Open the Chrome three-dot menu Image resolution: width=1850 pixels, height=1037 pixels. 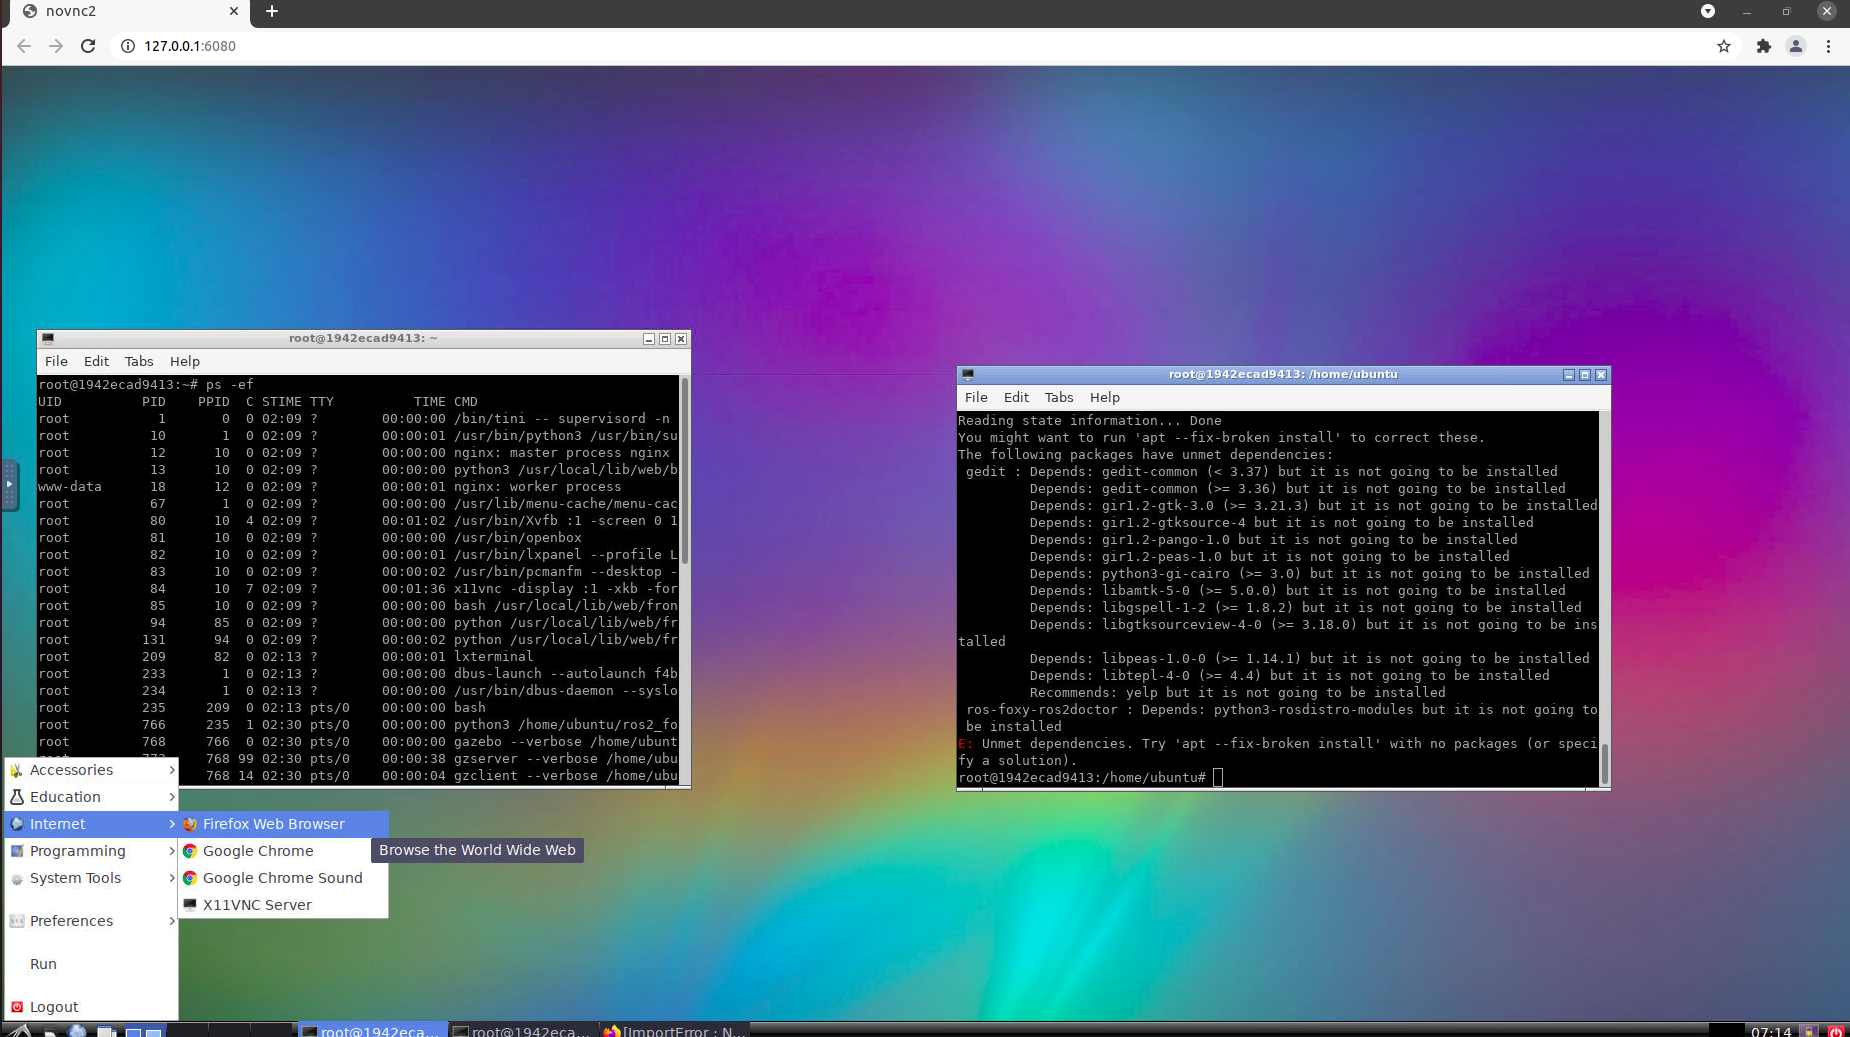(x=1828, y=46)
